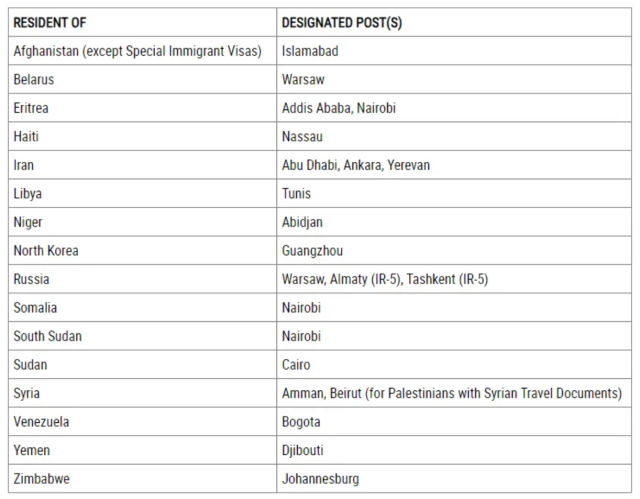Click Abu Dhabi, Ankara, Yerevan cell
Image resolution: width=640 pixels, height=499 pixels.
point(454,165)
